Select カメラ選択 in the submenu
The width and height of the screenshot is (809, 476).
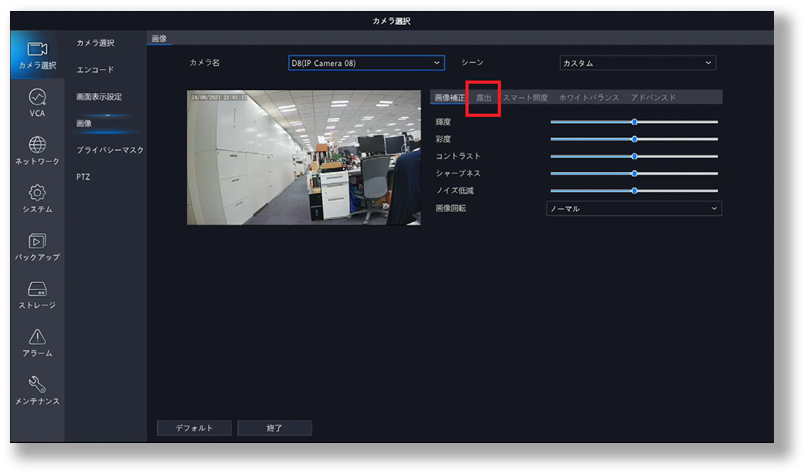pyautogui.click(x=95, y=43)
